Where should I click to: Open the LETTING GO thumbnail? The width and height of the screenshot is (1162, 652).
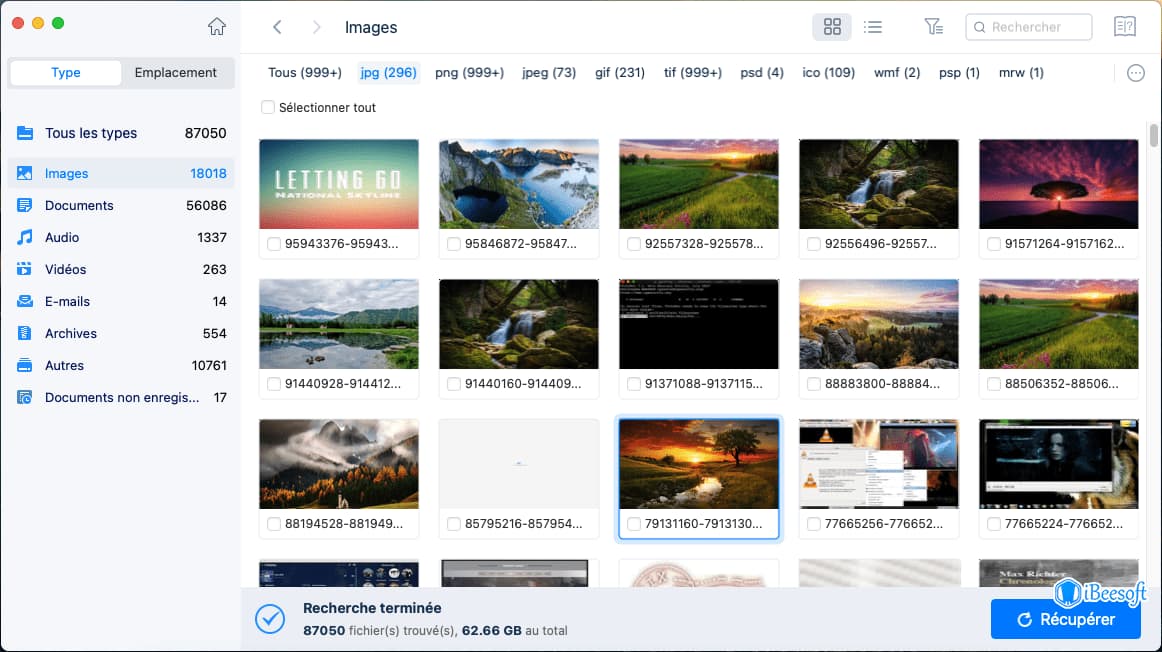(x=339, y=184)
